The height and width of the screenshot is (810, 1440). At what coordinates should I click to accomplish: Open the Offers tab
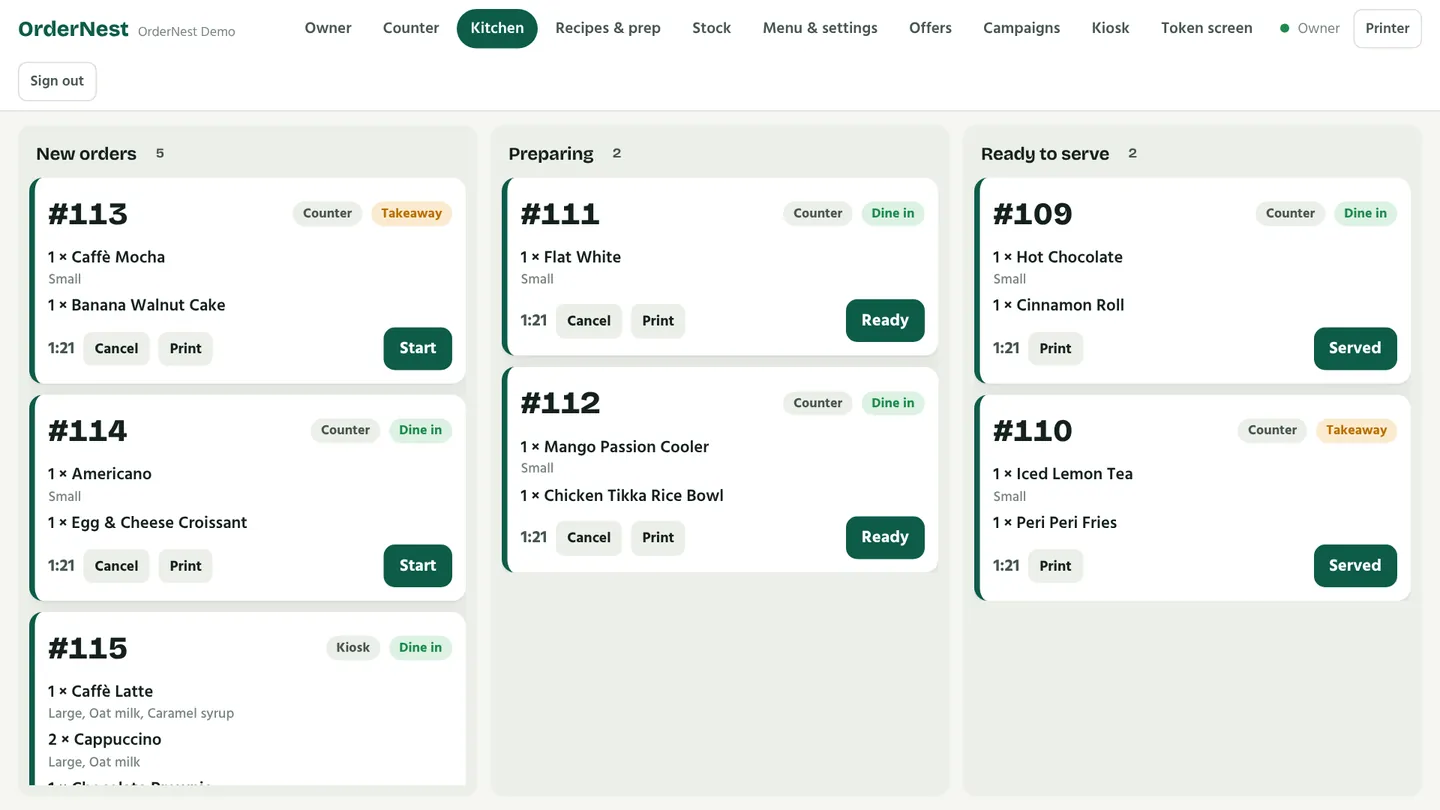coord(930,28)
